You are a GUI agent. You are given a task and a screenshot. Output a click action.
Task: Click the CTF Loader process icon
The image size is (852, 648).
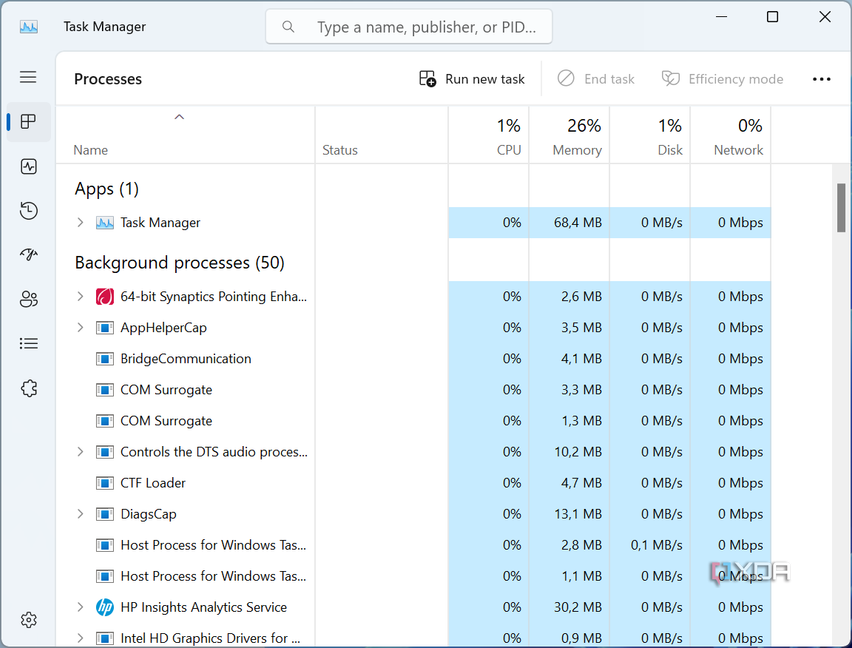pos(105,483)
